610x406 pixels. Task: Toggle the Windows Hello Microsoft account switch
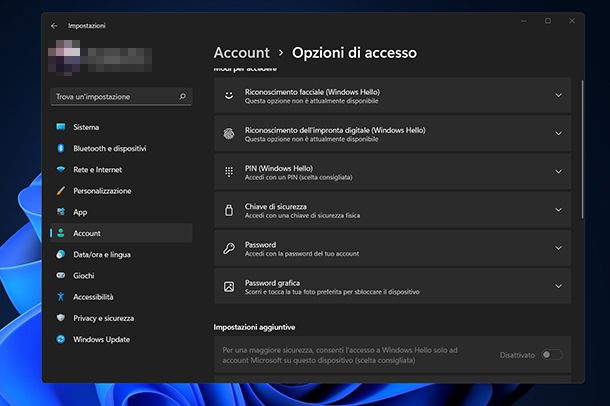[552, 355]
